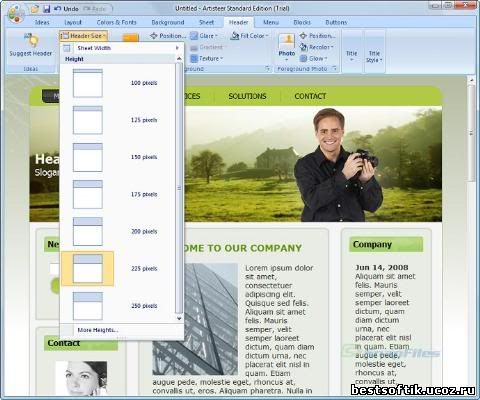Screen dimensions: 480x400
Task: Click the Save icon in quick access toolbar
Action: [x=47, y=9]
